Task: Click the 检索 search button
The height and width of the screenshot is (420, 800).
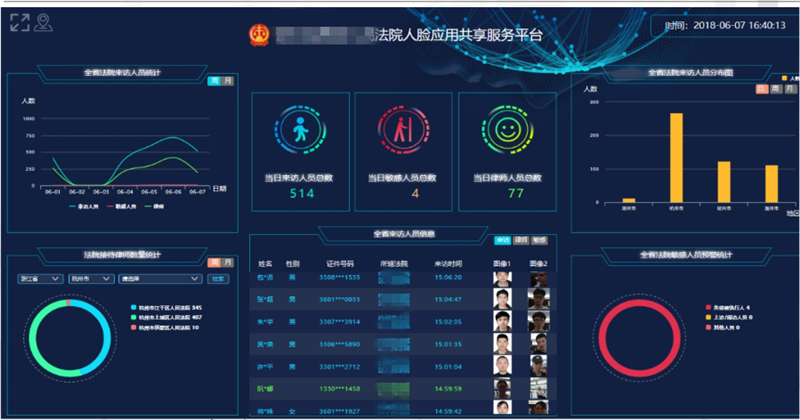Action: 219,279
